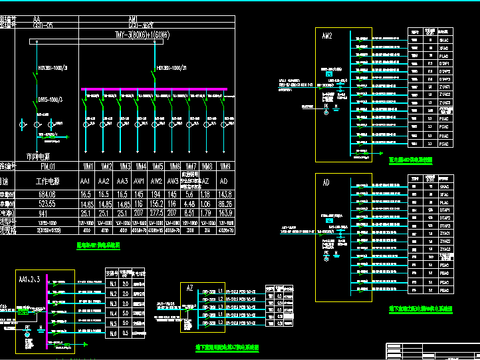Select green title below AD panel diagram
Image resolution: width=480 pixels, height=360 pixels.
(x=421, y=309)
